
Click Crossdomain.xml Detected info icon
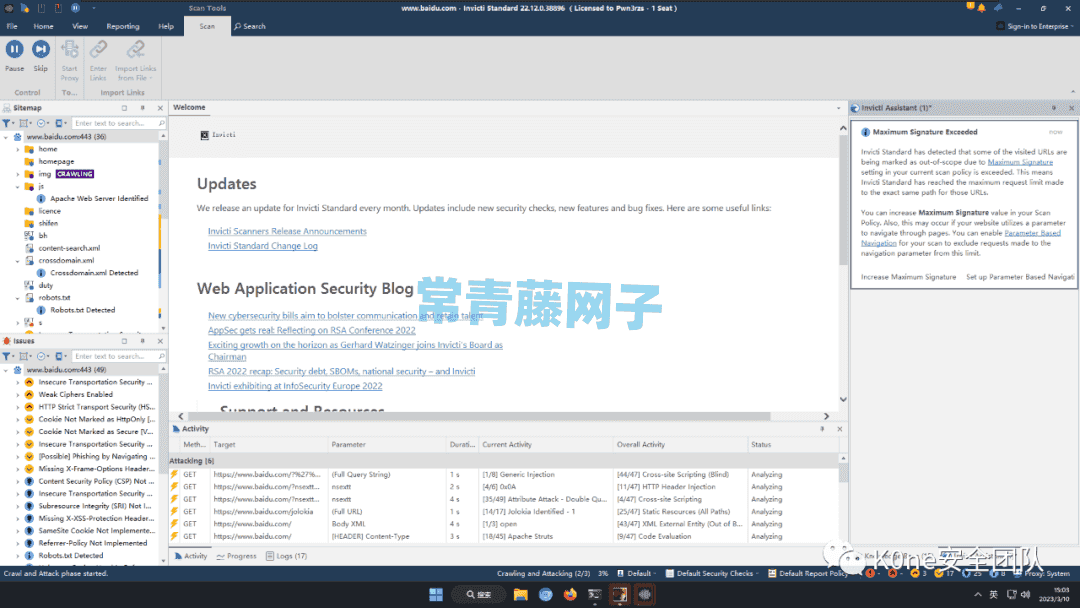(40, 273)
